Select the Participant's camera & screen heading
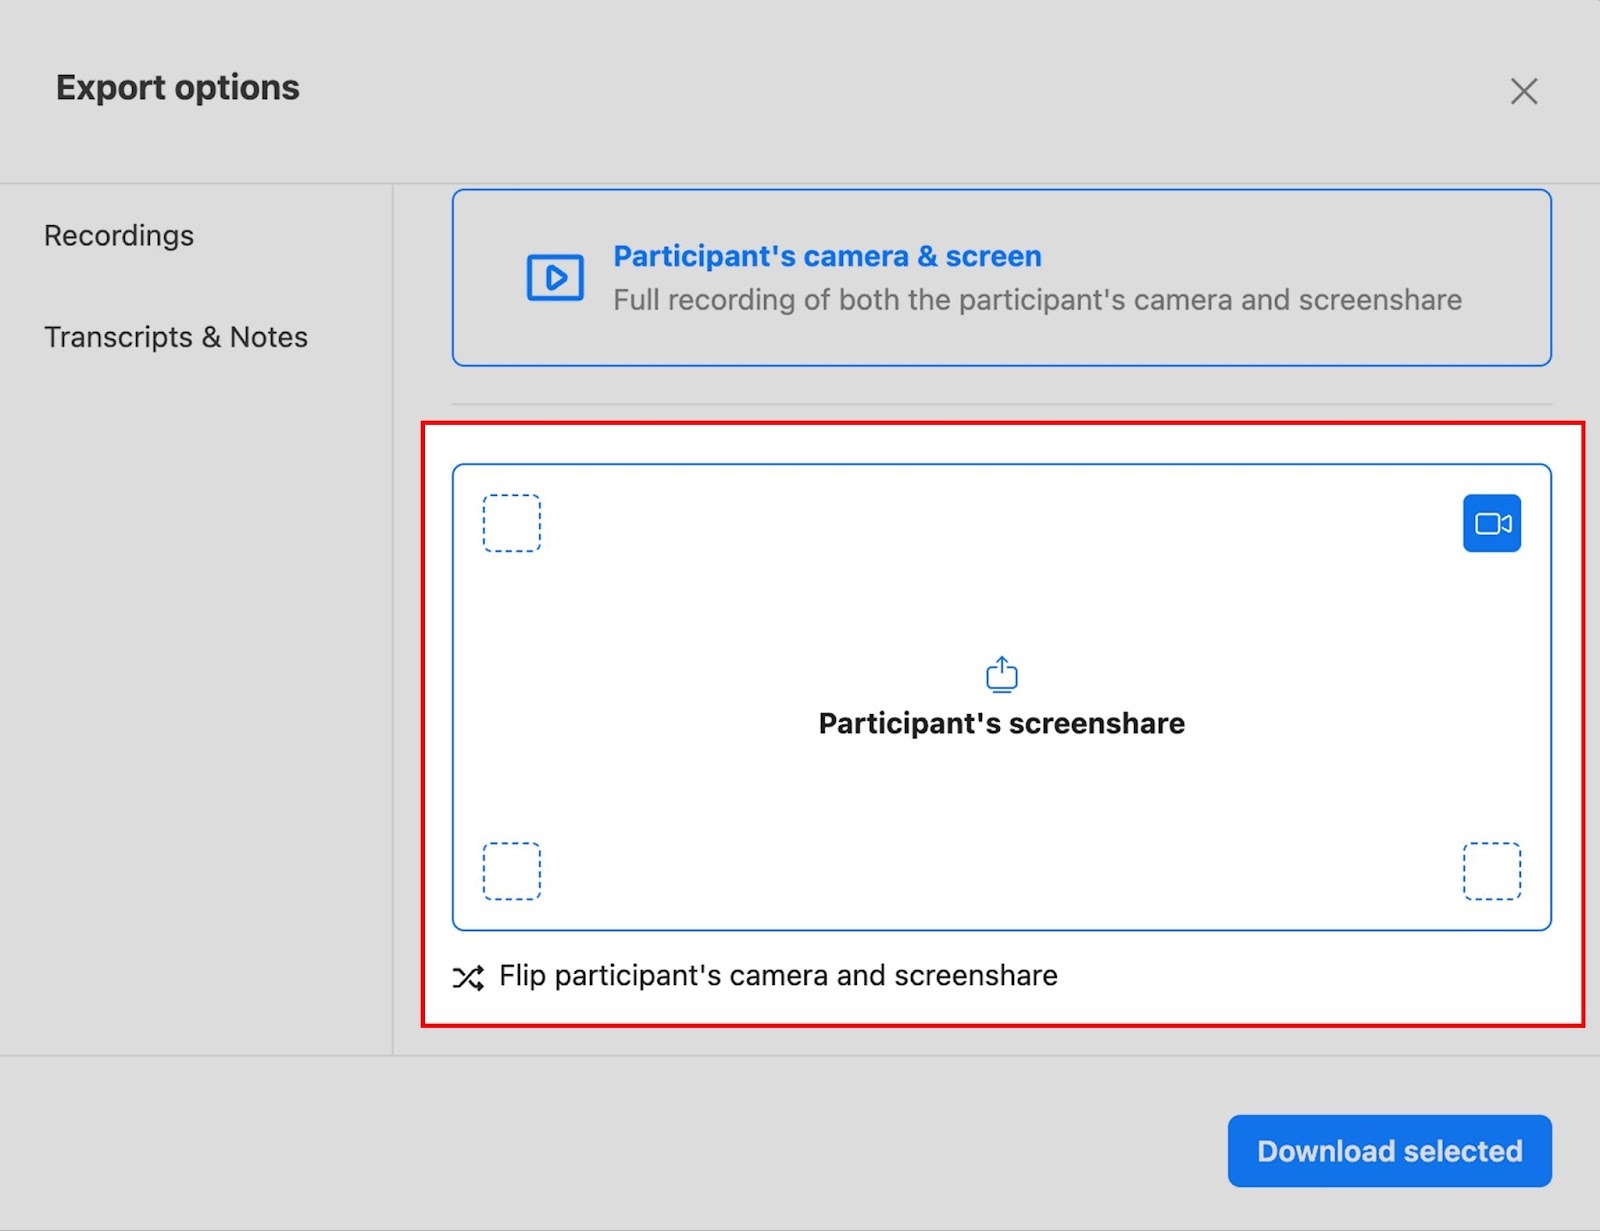The width and height of the screenshot is (1600, 1231). 827,257
